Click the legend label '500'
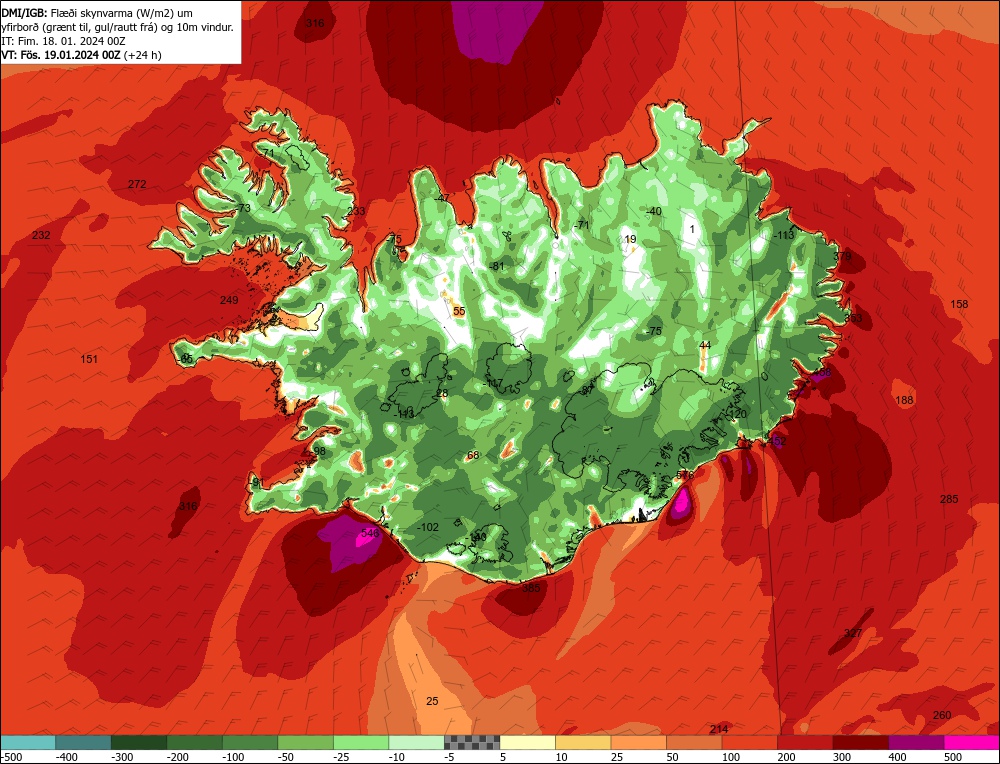The image size is (1000, 764). 953,757
